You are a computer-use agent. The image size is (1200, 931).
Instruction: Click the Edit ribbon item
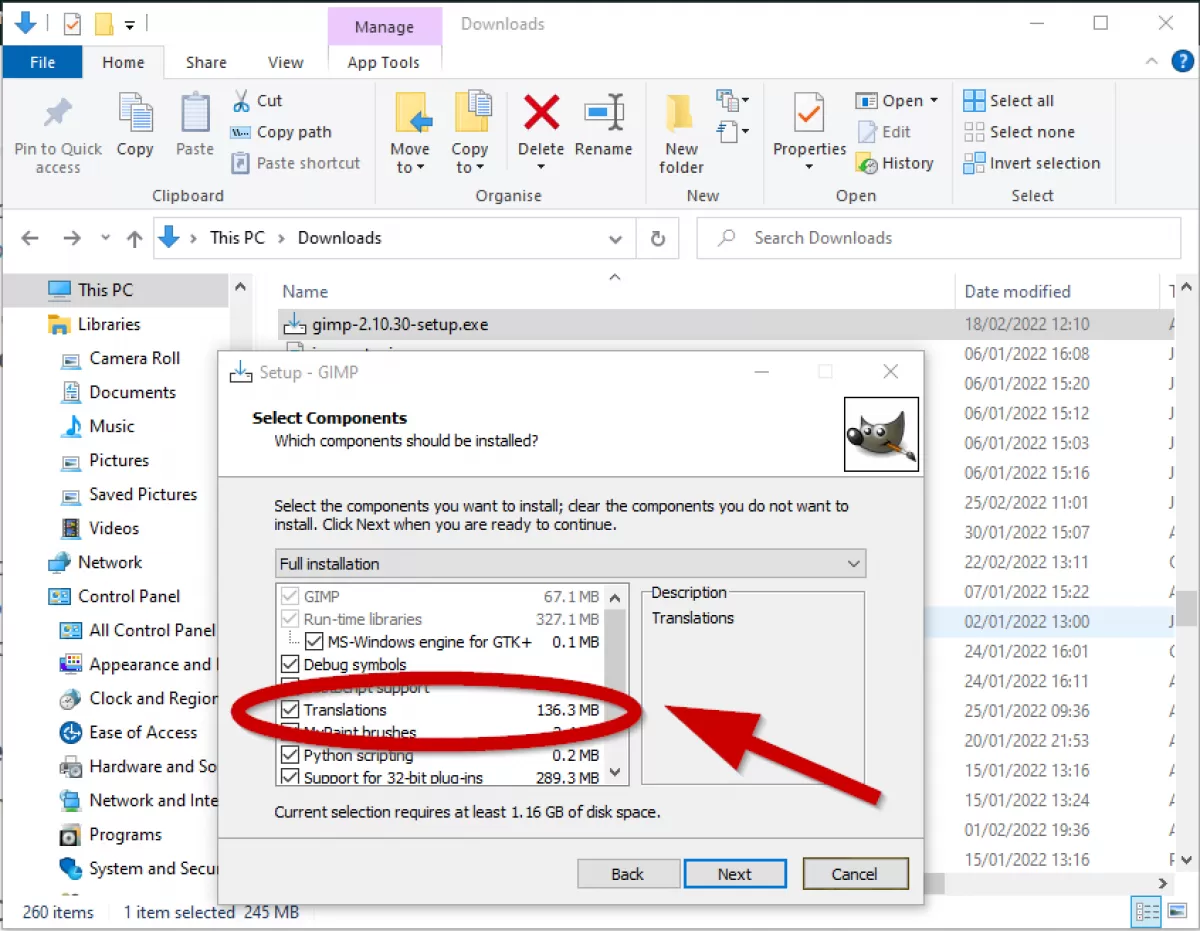pyautogui.click(x=885, y=132)
